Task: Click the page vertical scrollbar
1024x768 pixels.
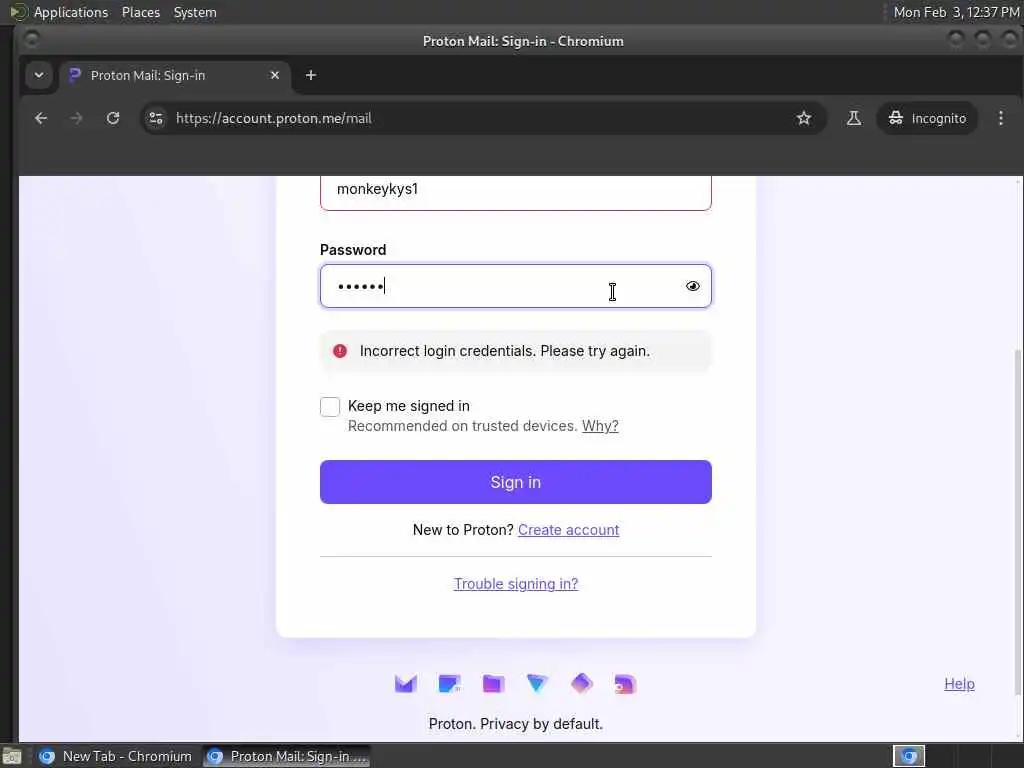Action: (x=1018, y=522)
